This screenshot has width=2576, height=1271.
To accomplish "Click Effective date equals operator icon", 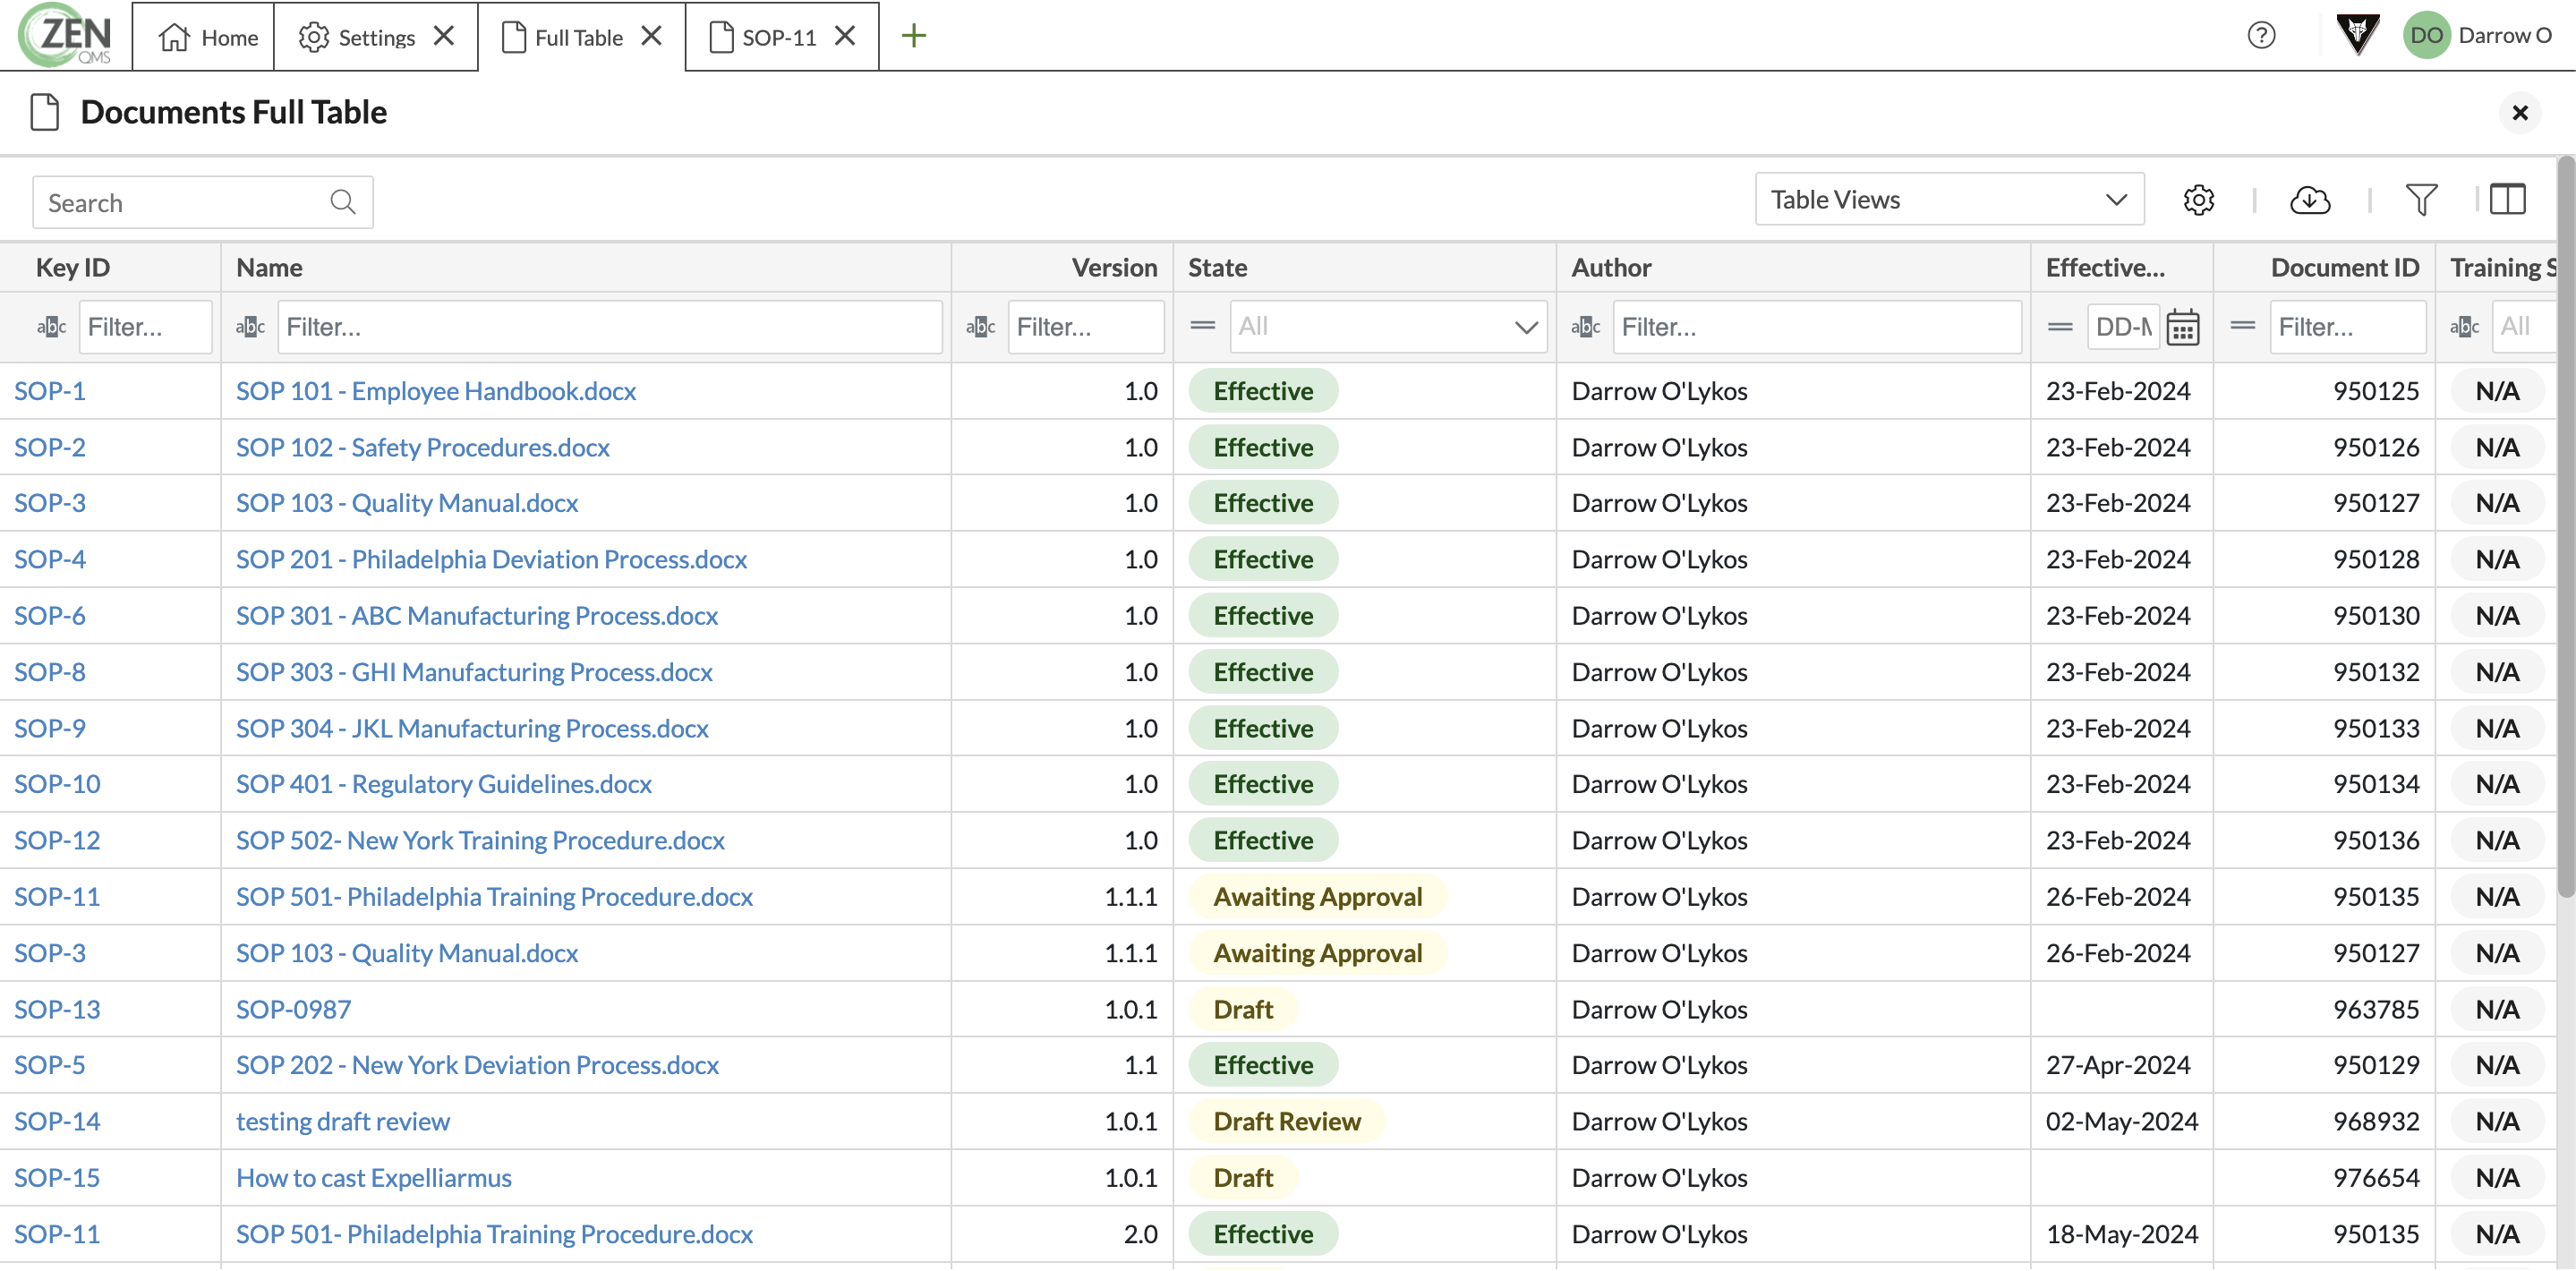I will [x=2059, y=326].
